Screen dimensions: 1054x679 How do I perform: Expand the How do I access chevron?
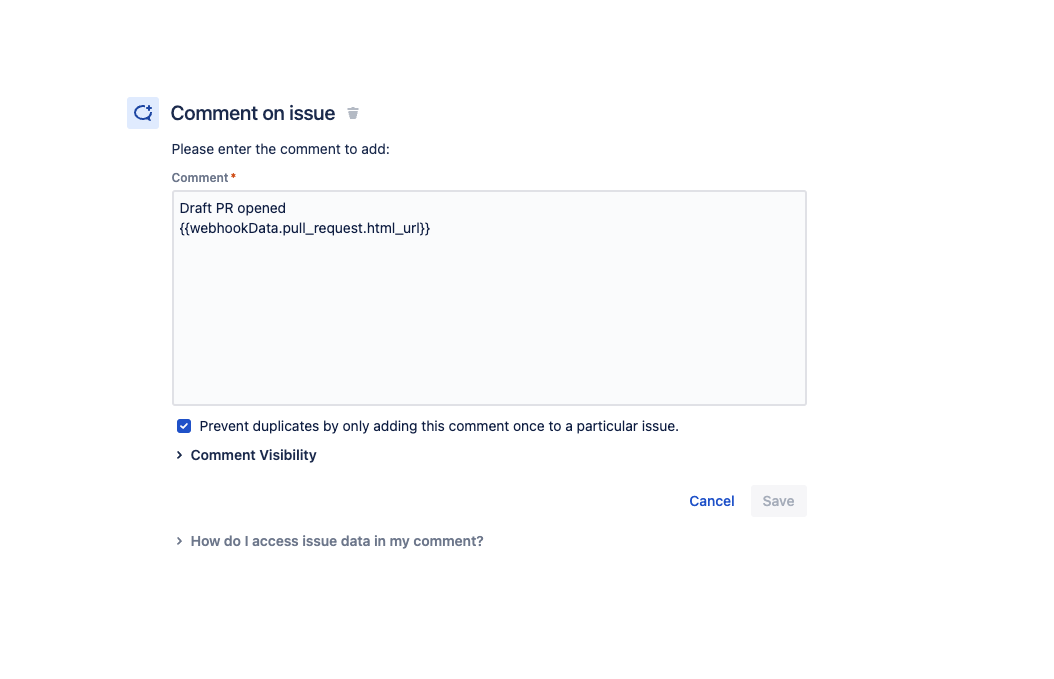179,541
